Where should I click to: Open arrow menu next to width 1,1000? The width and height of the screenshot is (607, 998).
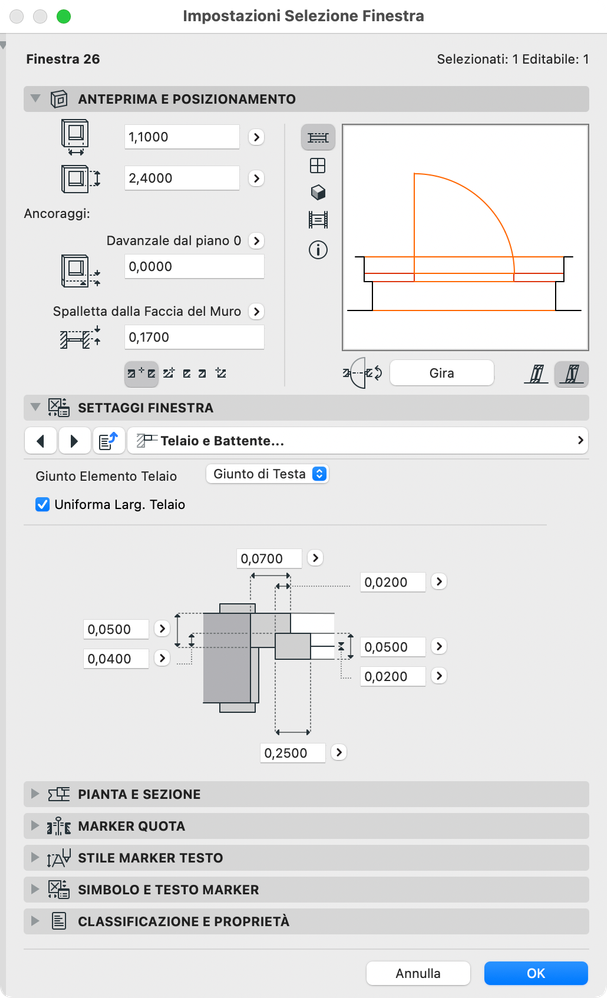click(256, 137)
